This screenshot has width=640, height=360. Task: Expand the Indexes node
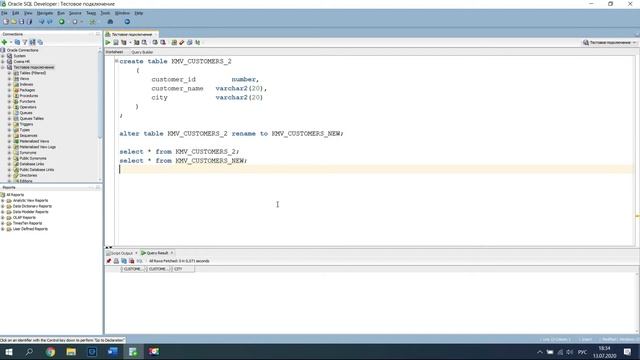click(9, 84)
